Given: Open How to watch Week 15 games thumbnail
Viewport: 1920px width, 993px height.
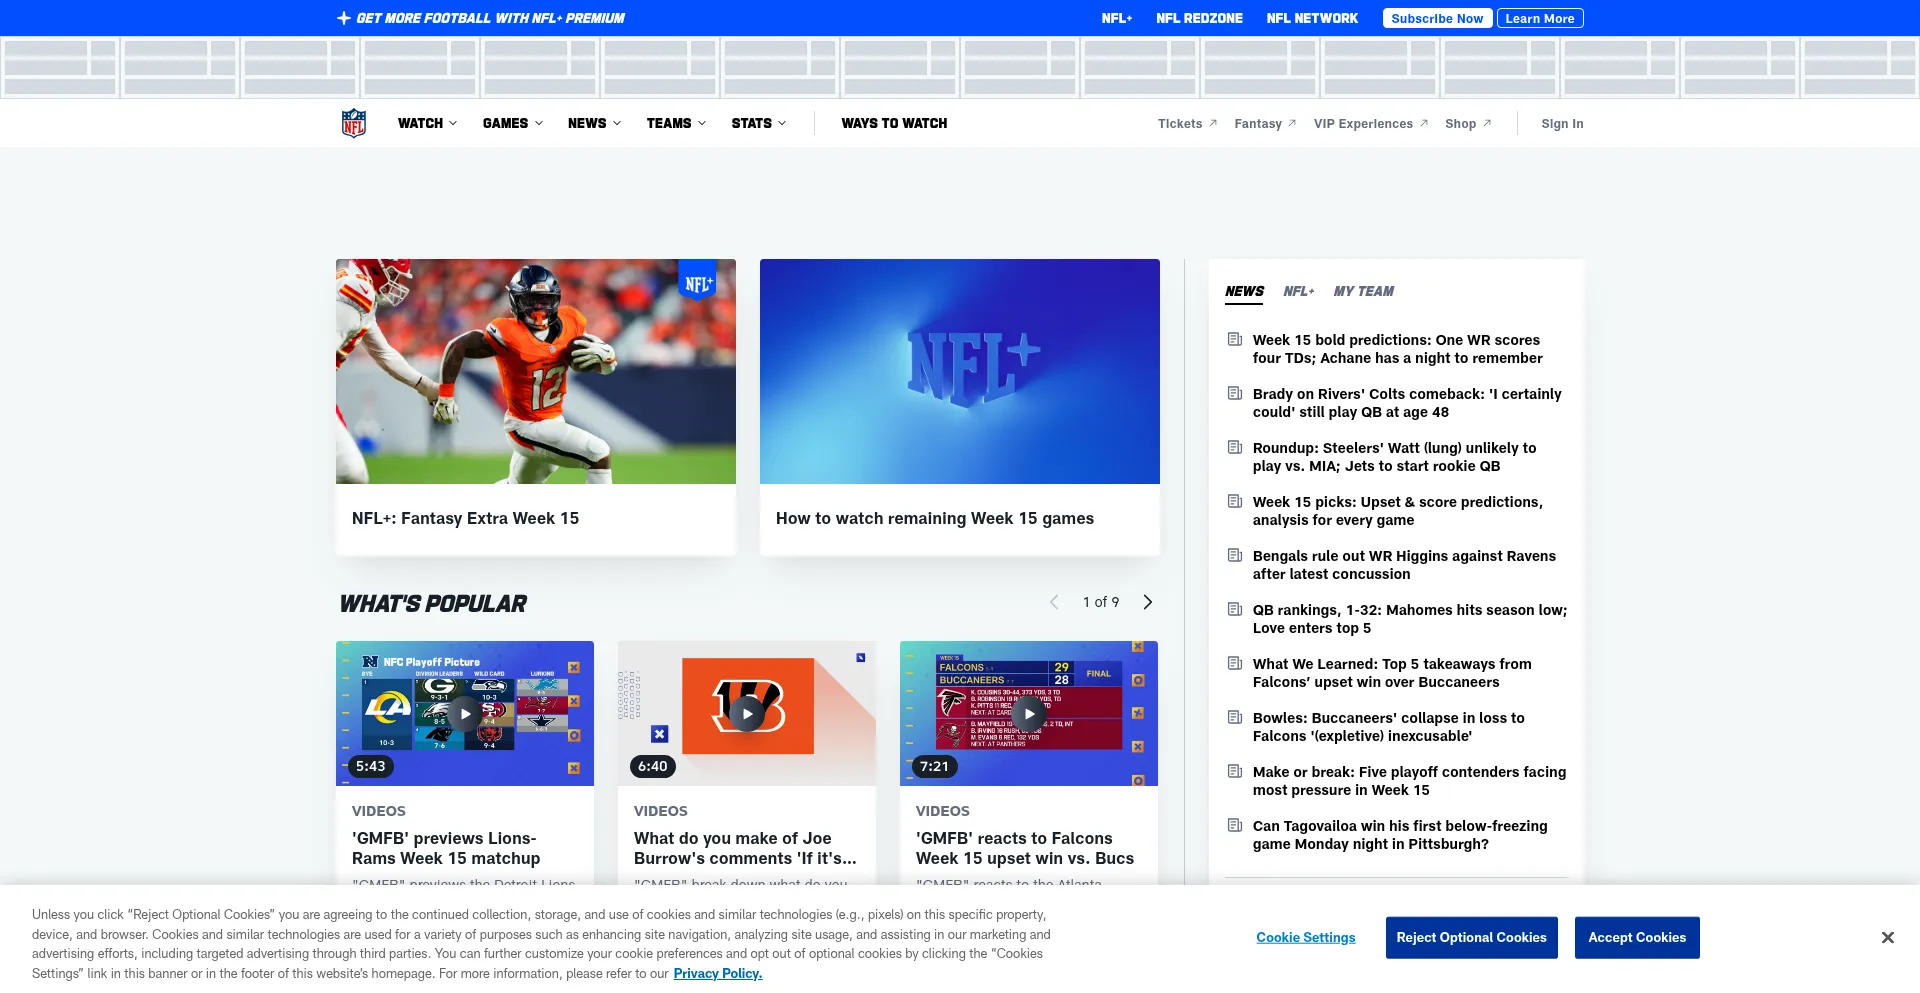Looking at the screenshot, I should point(960,371).
